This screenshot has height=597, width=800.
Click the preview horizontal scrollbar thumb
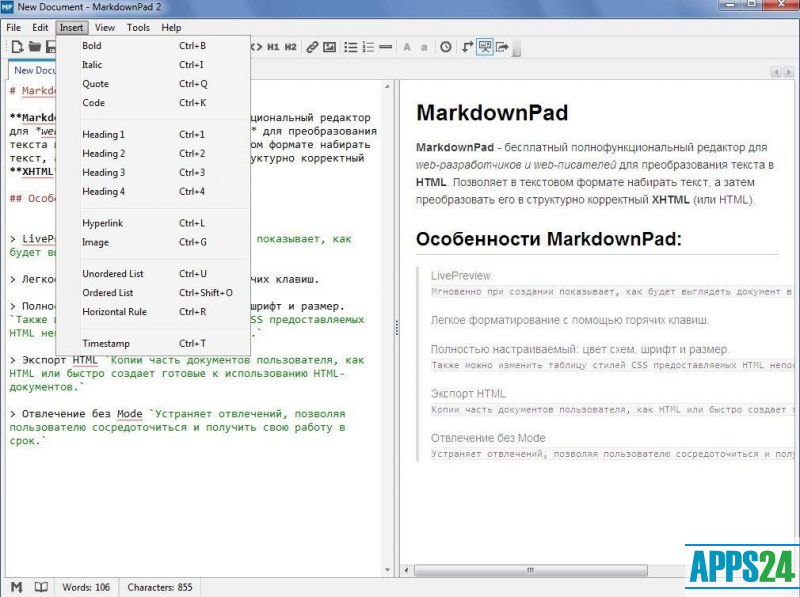click(x=531, y=570)
